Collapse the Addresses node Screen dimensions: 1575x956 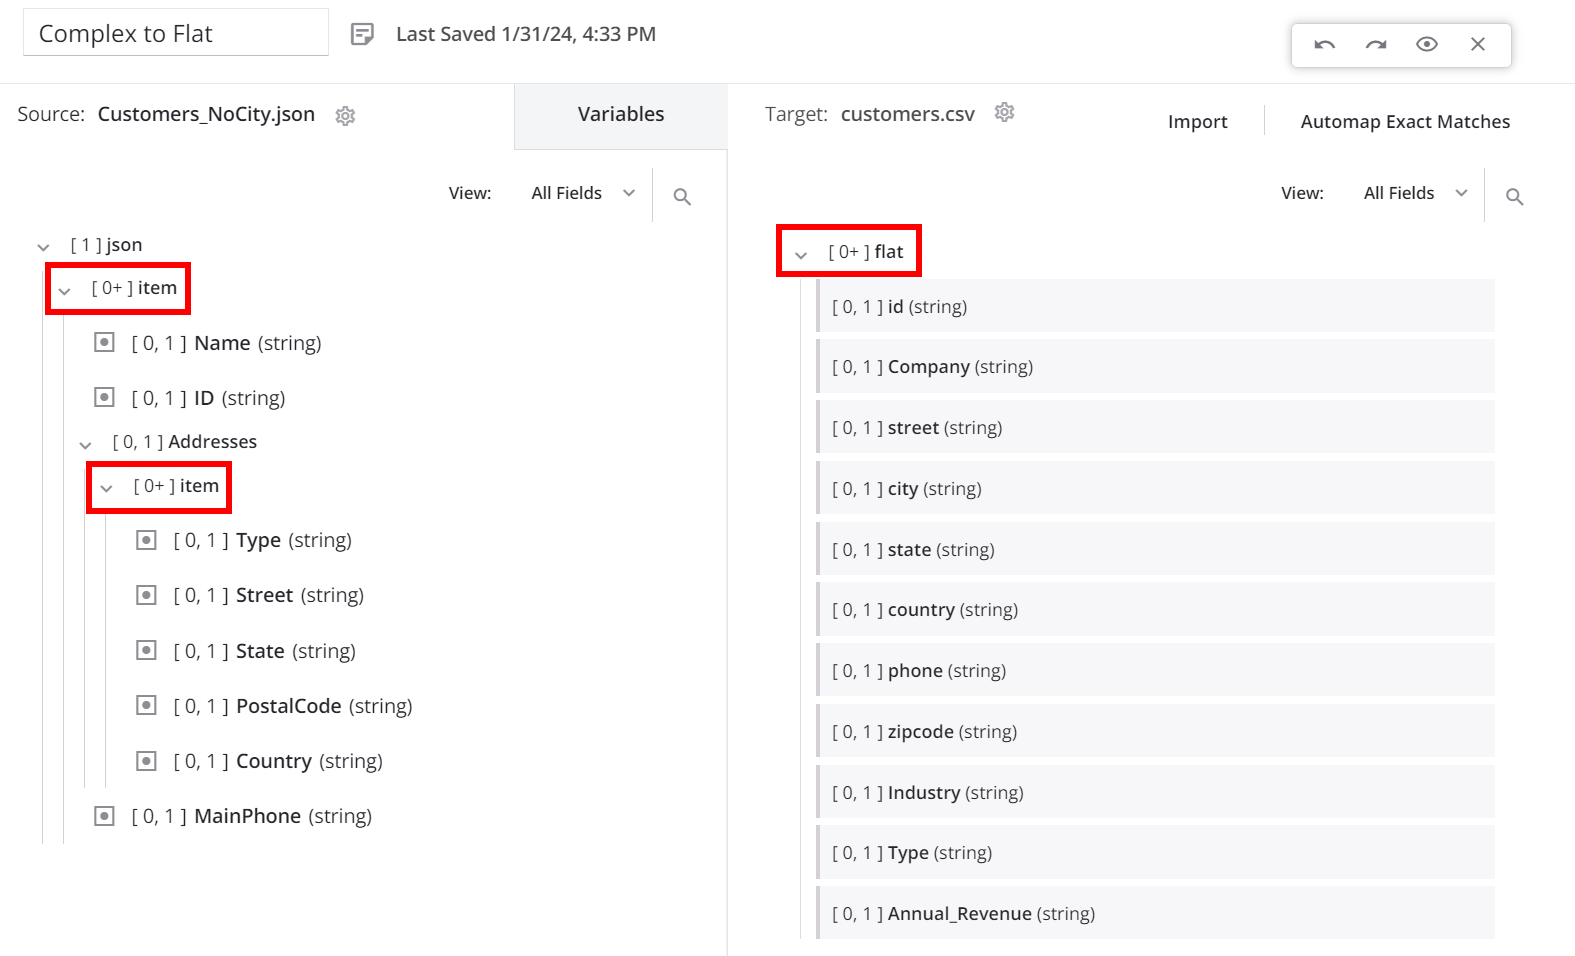(x=86, y=444)
